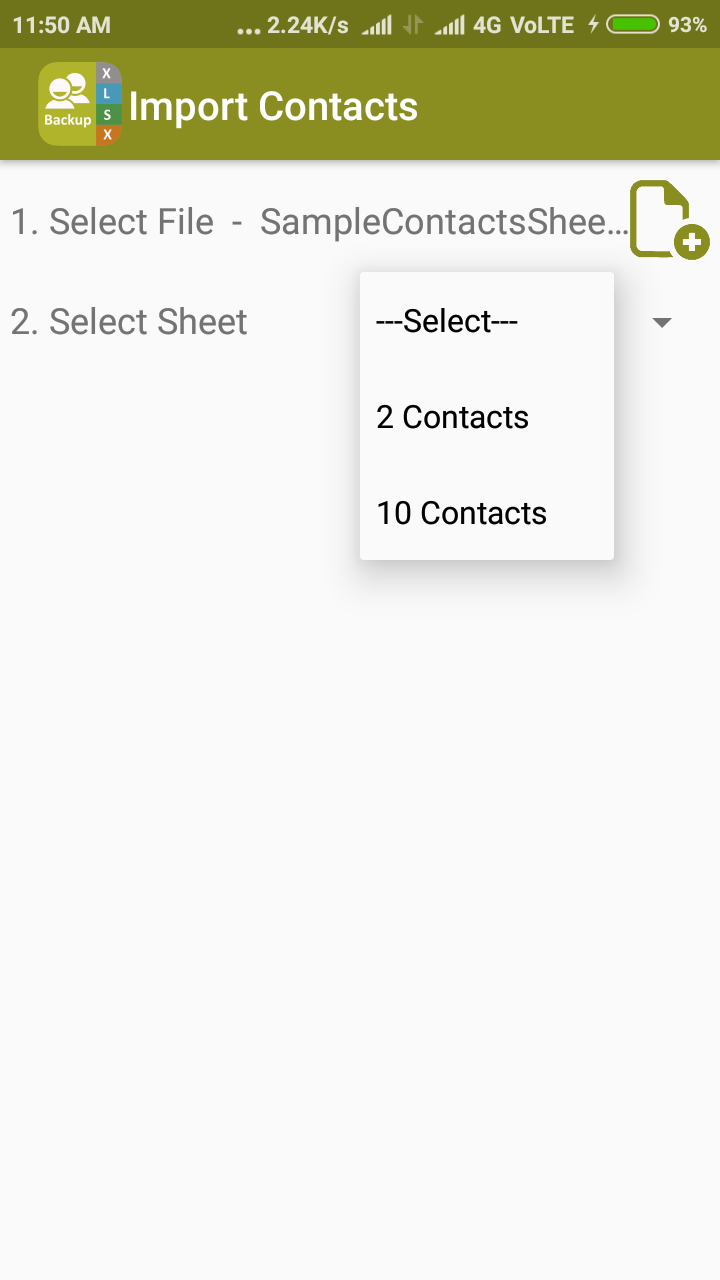720x1280 pixels.
Task: Tap the status bar clock showing 11:50 AM
Action: [x=62, y=25]
